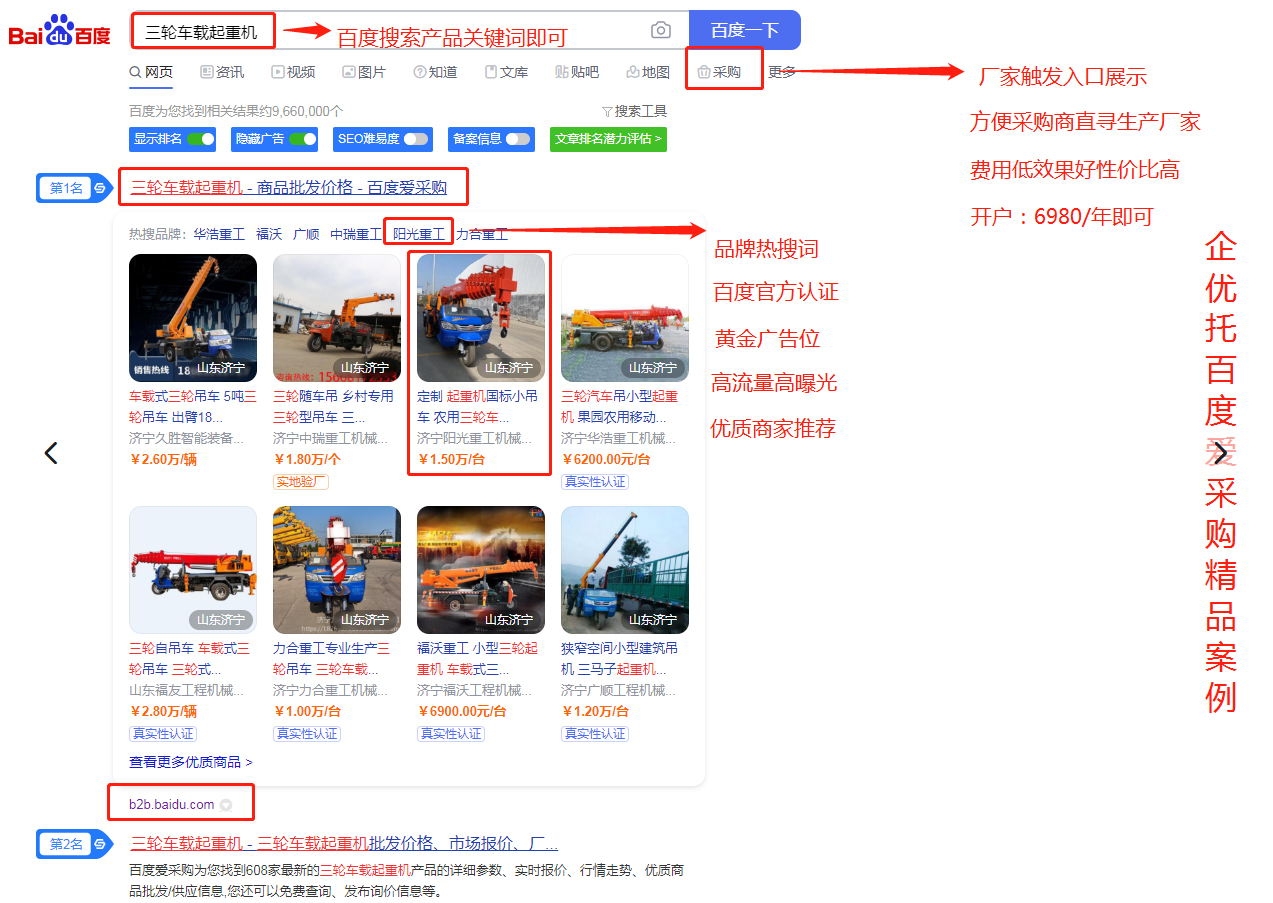Screen dimensions: 1273x903
Task: Click the 广顺 brand link
Action: tap(306, 234)
